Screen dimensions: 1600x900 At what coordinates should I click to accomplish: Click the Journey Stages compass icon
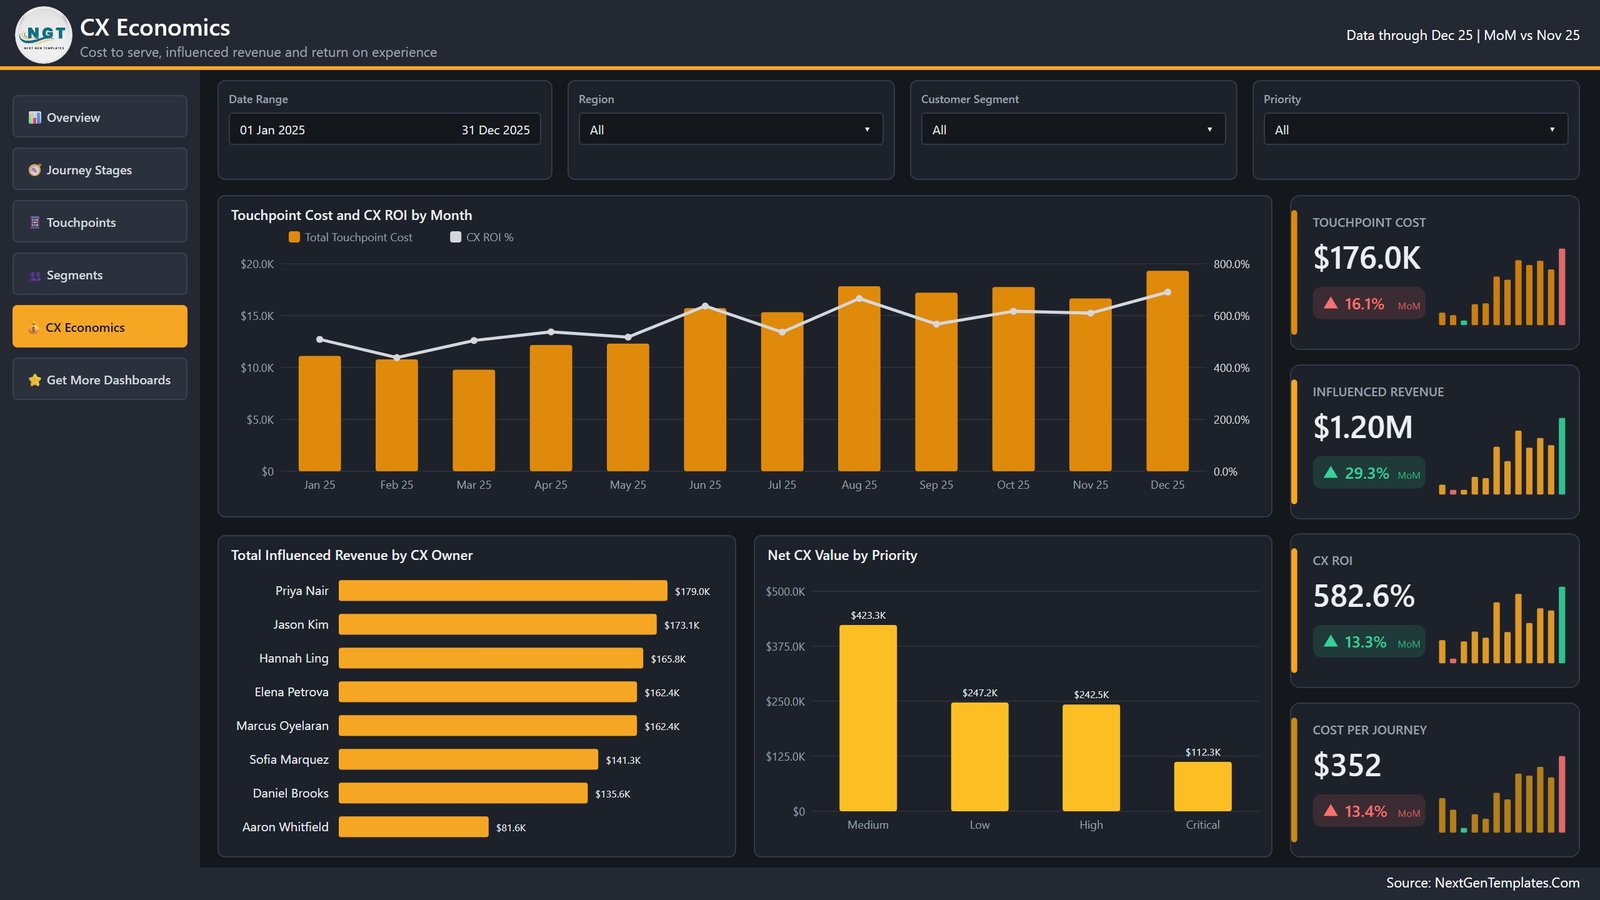(35, 170)
